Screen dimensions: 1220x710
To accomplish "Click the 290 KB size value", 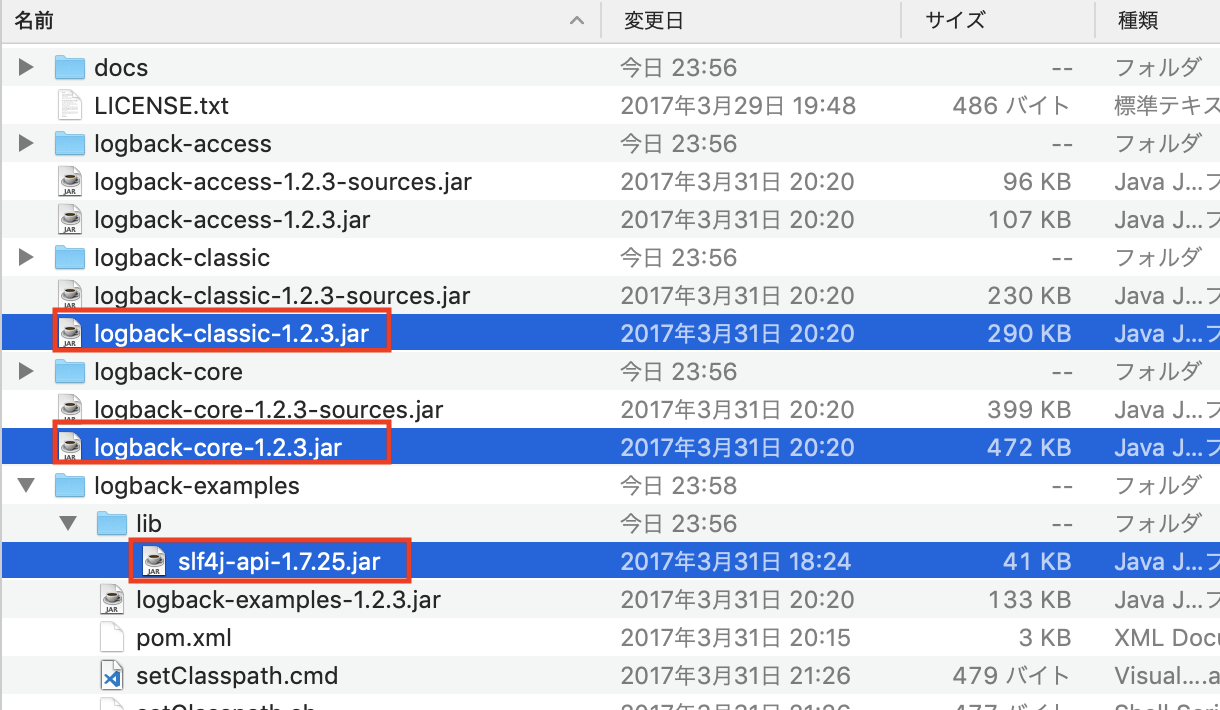I will coord(1029,334).
